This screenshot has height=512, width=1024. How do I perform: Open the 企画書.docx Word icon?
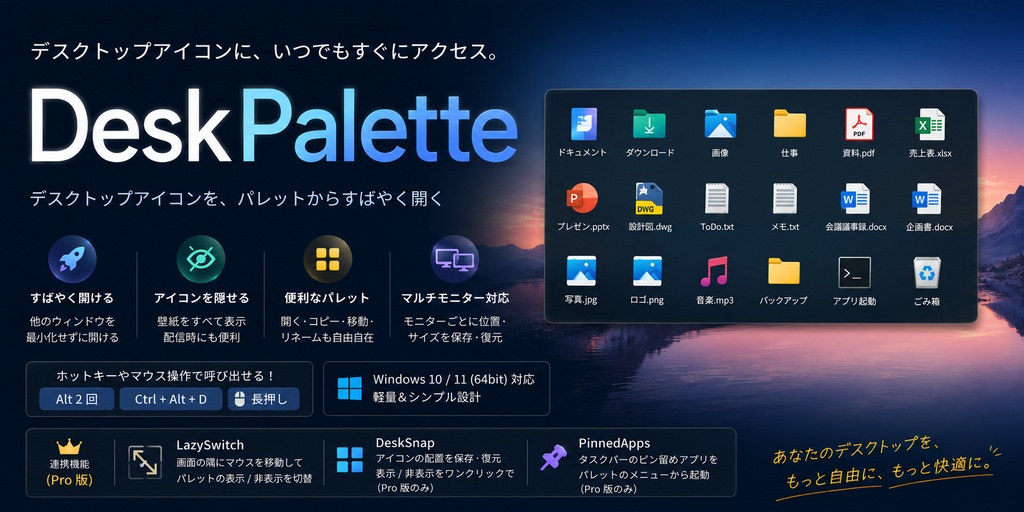927,199
